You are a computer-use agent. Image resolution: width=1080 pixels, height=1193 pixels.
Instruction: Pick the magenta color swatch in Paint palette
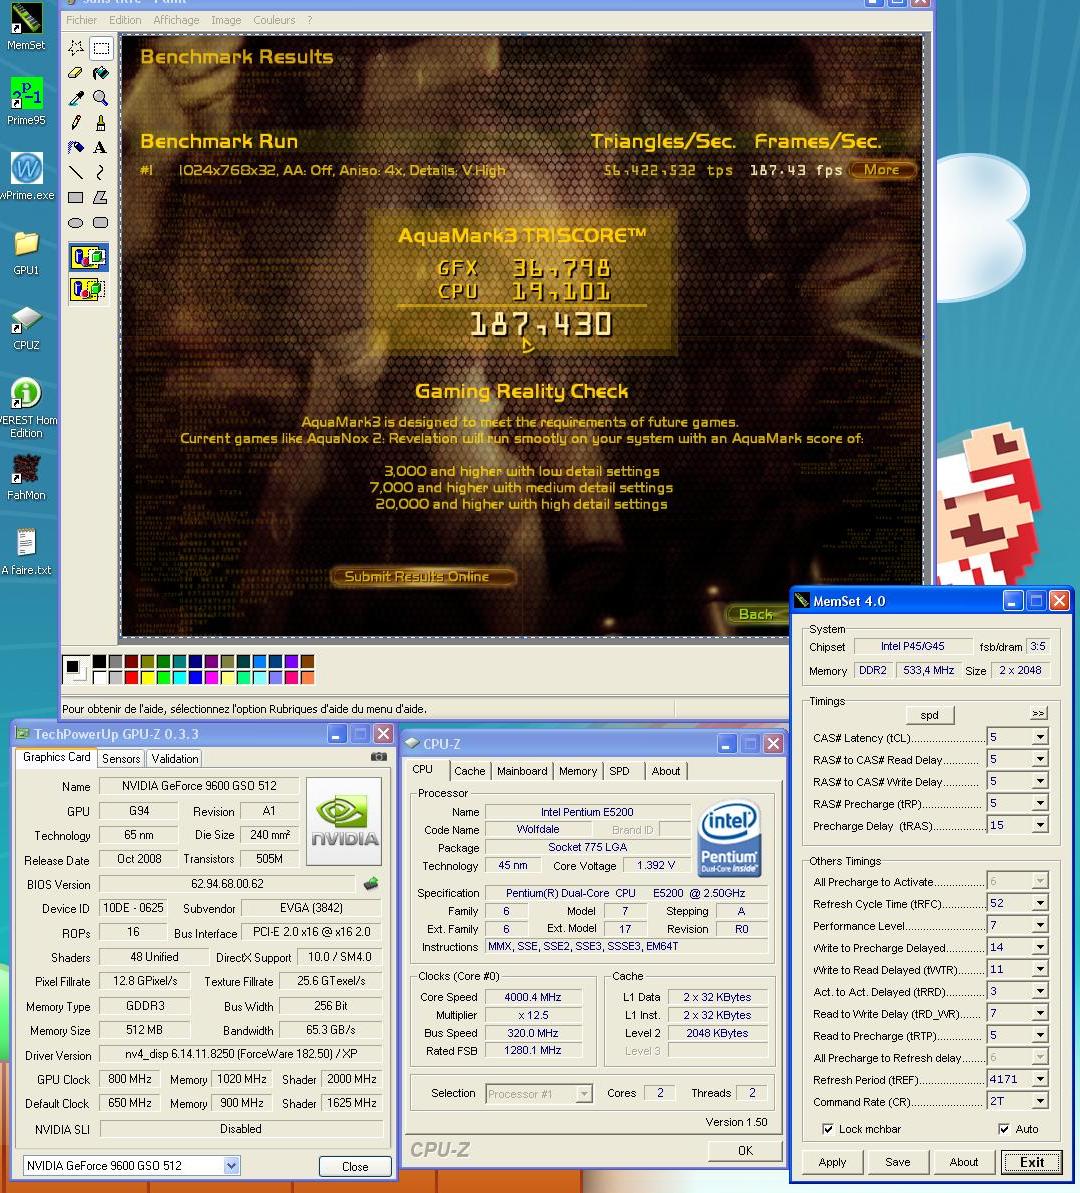point(211,677)
